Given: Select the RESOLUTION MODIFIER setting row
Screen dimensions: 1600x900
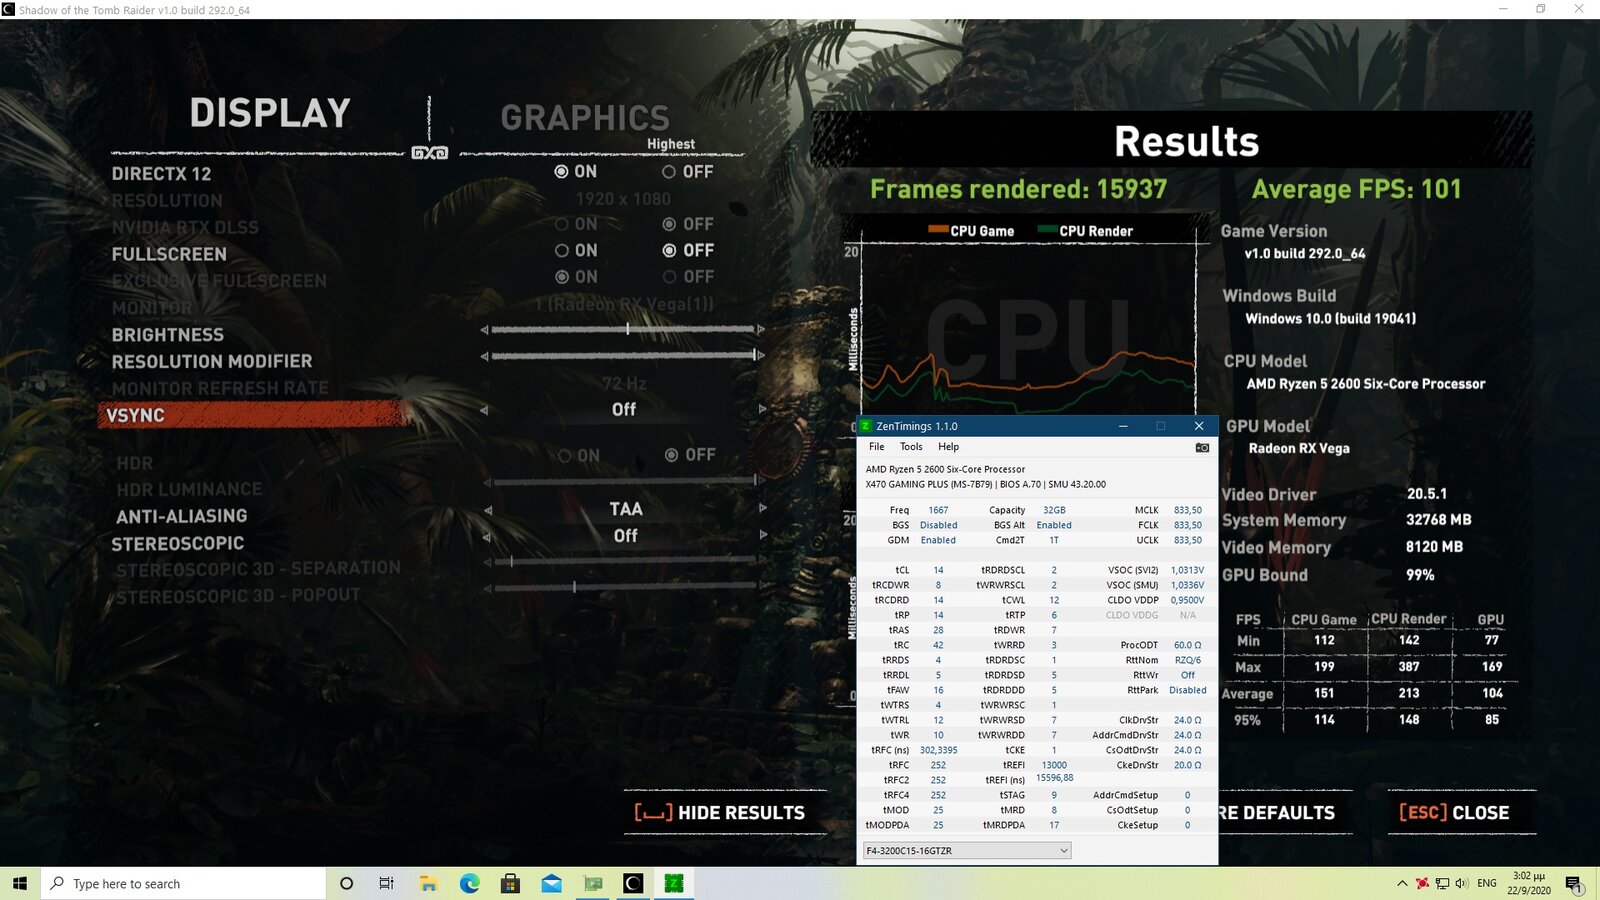Looking at the screenshot, I should coord(212,361).
